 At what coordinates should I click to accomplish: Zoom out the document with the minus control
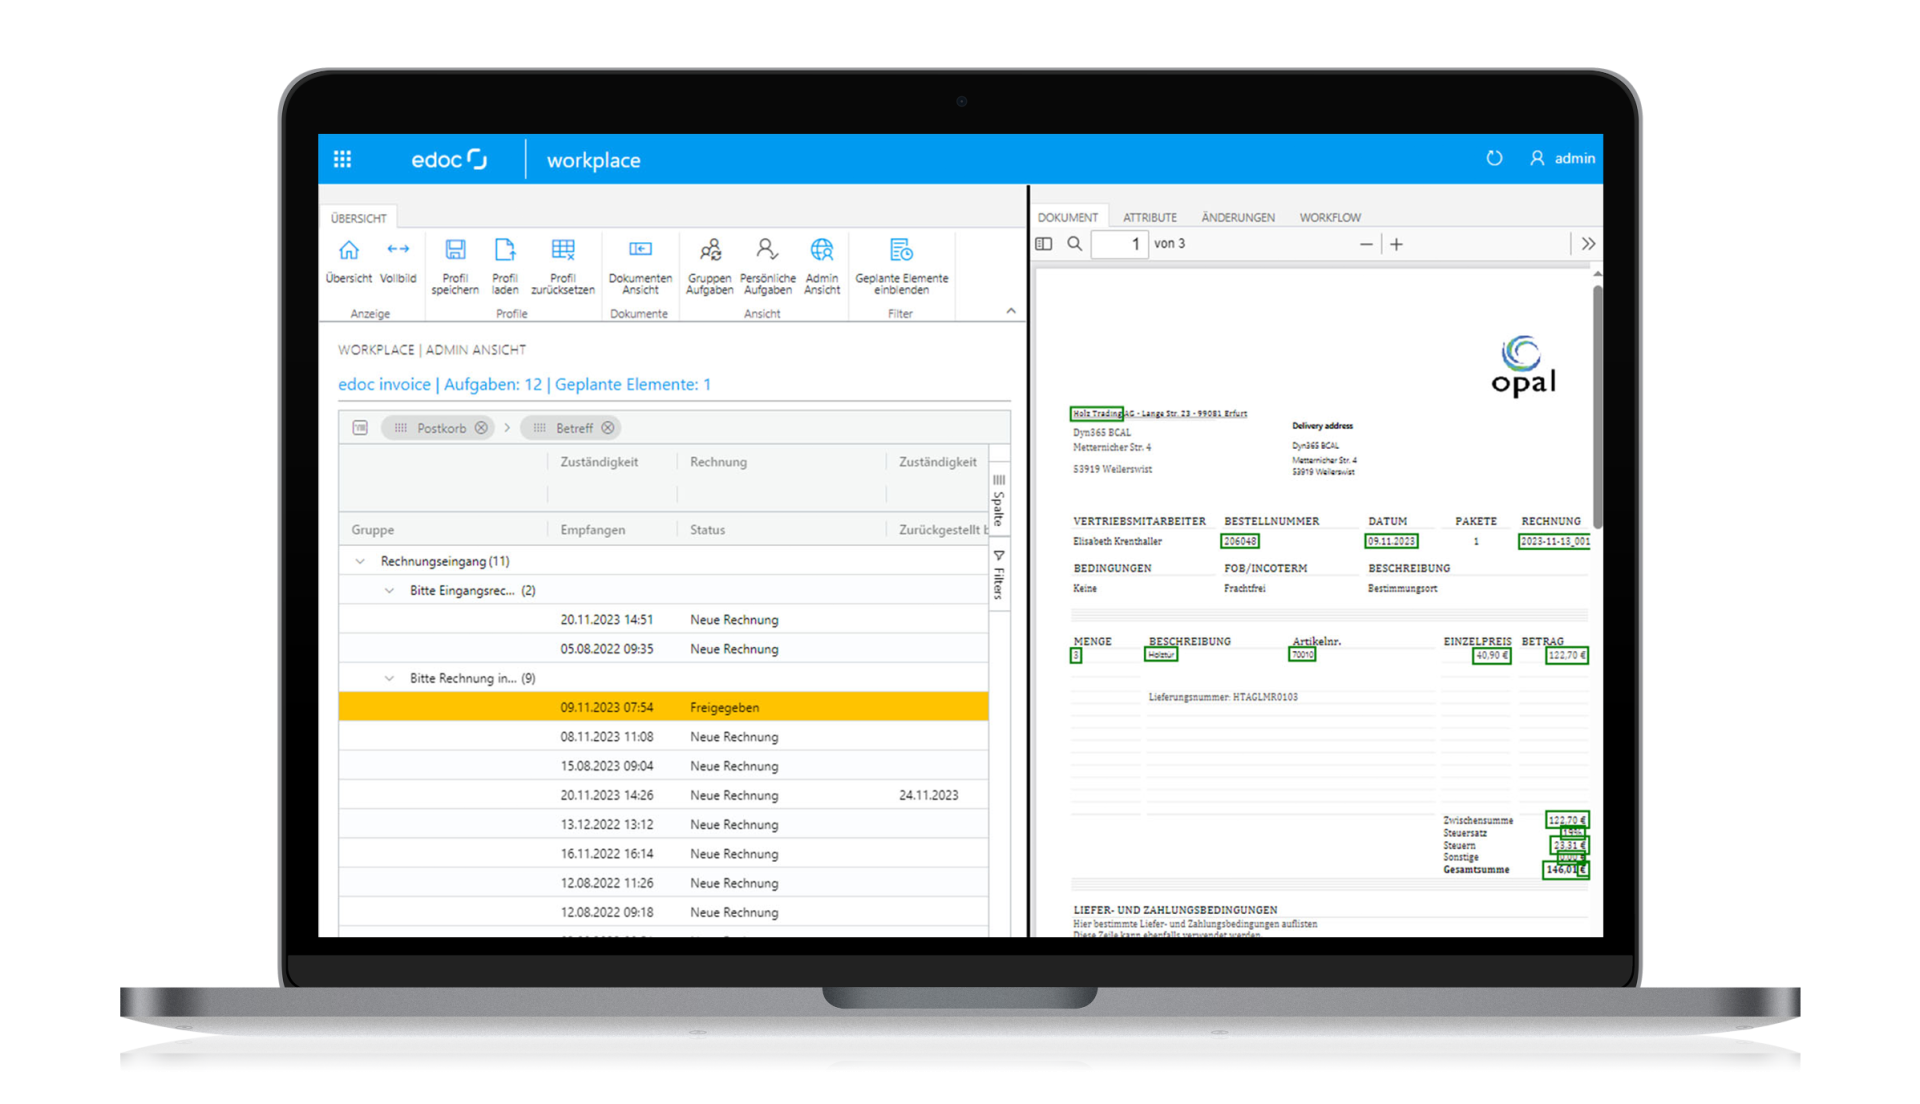1366,243
